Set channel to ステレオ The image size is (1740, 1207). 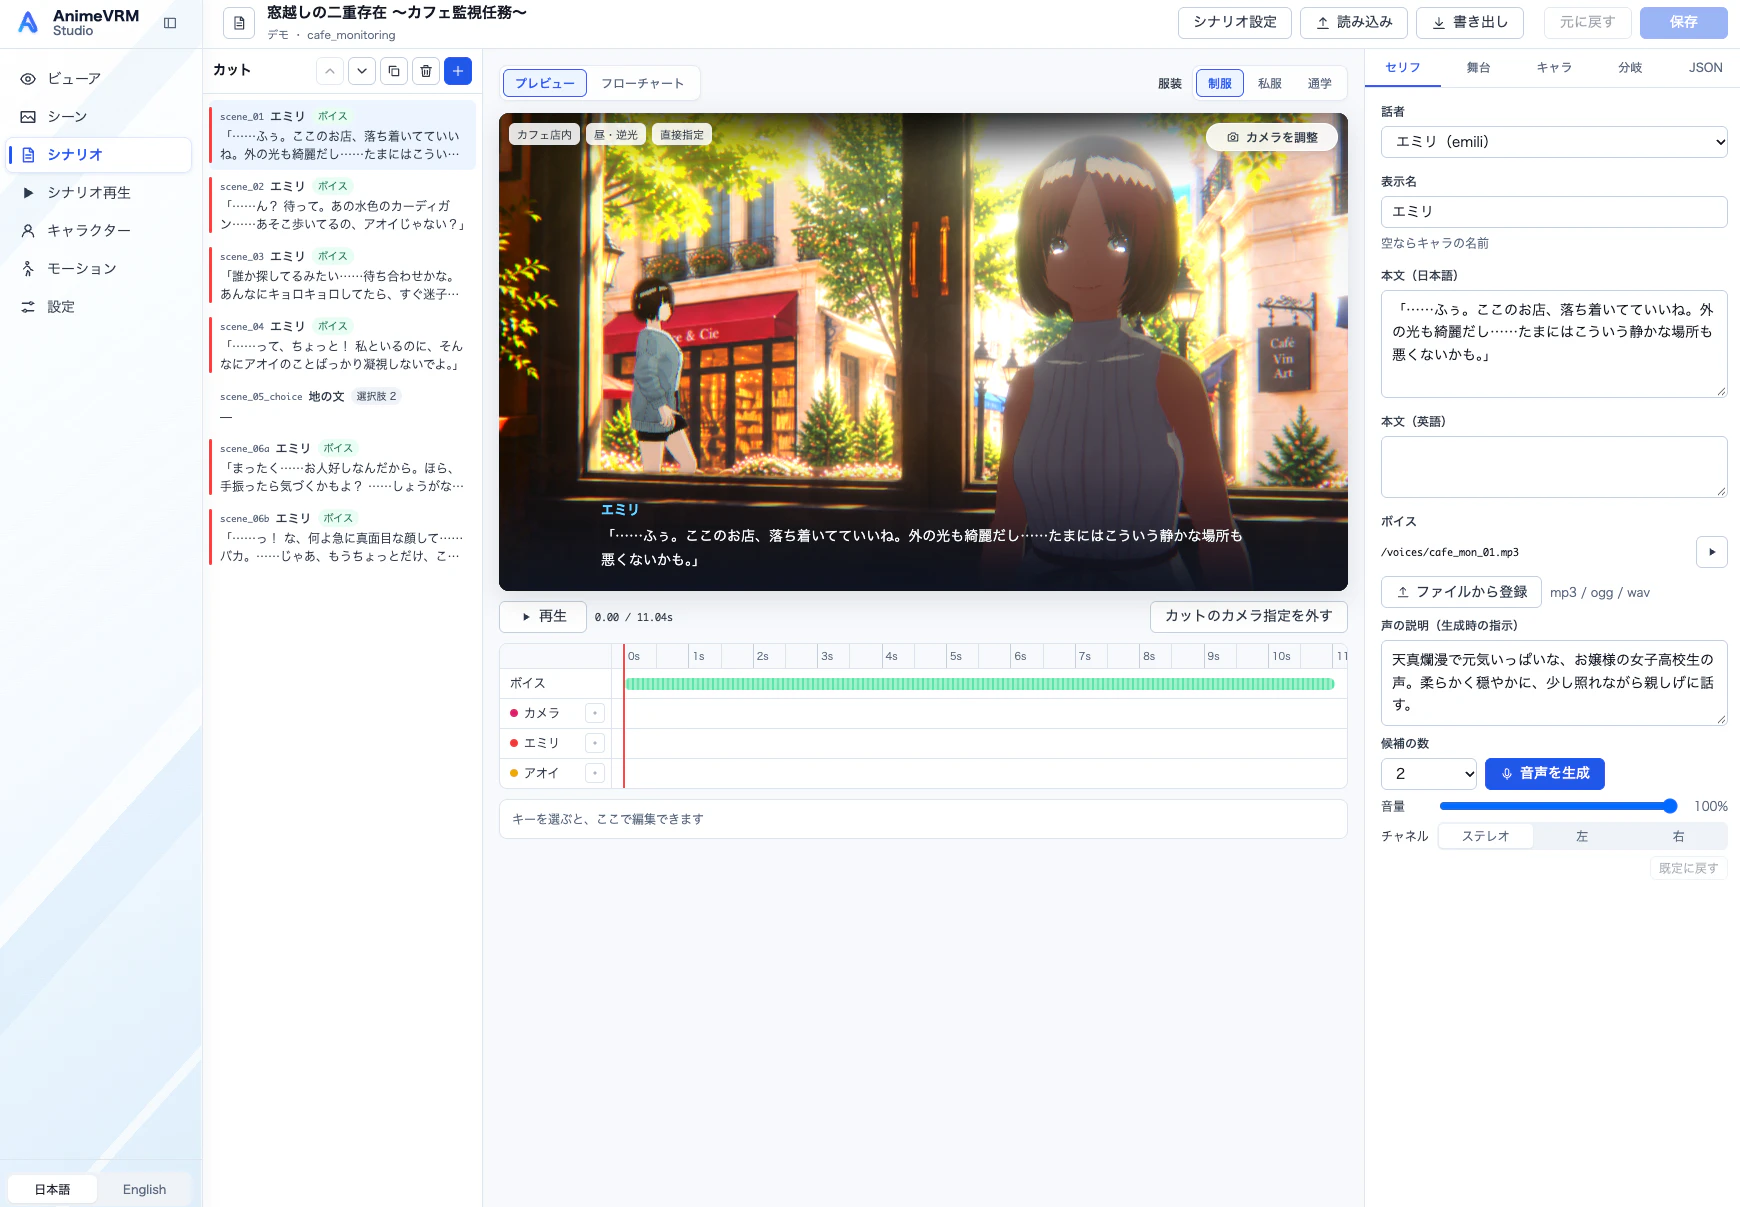[1485, 836]
